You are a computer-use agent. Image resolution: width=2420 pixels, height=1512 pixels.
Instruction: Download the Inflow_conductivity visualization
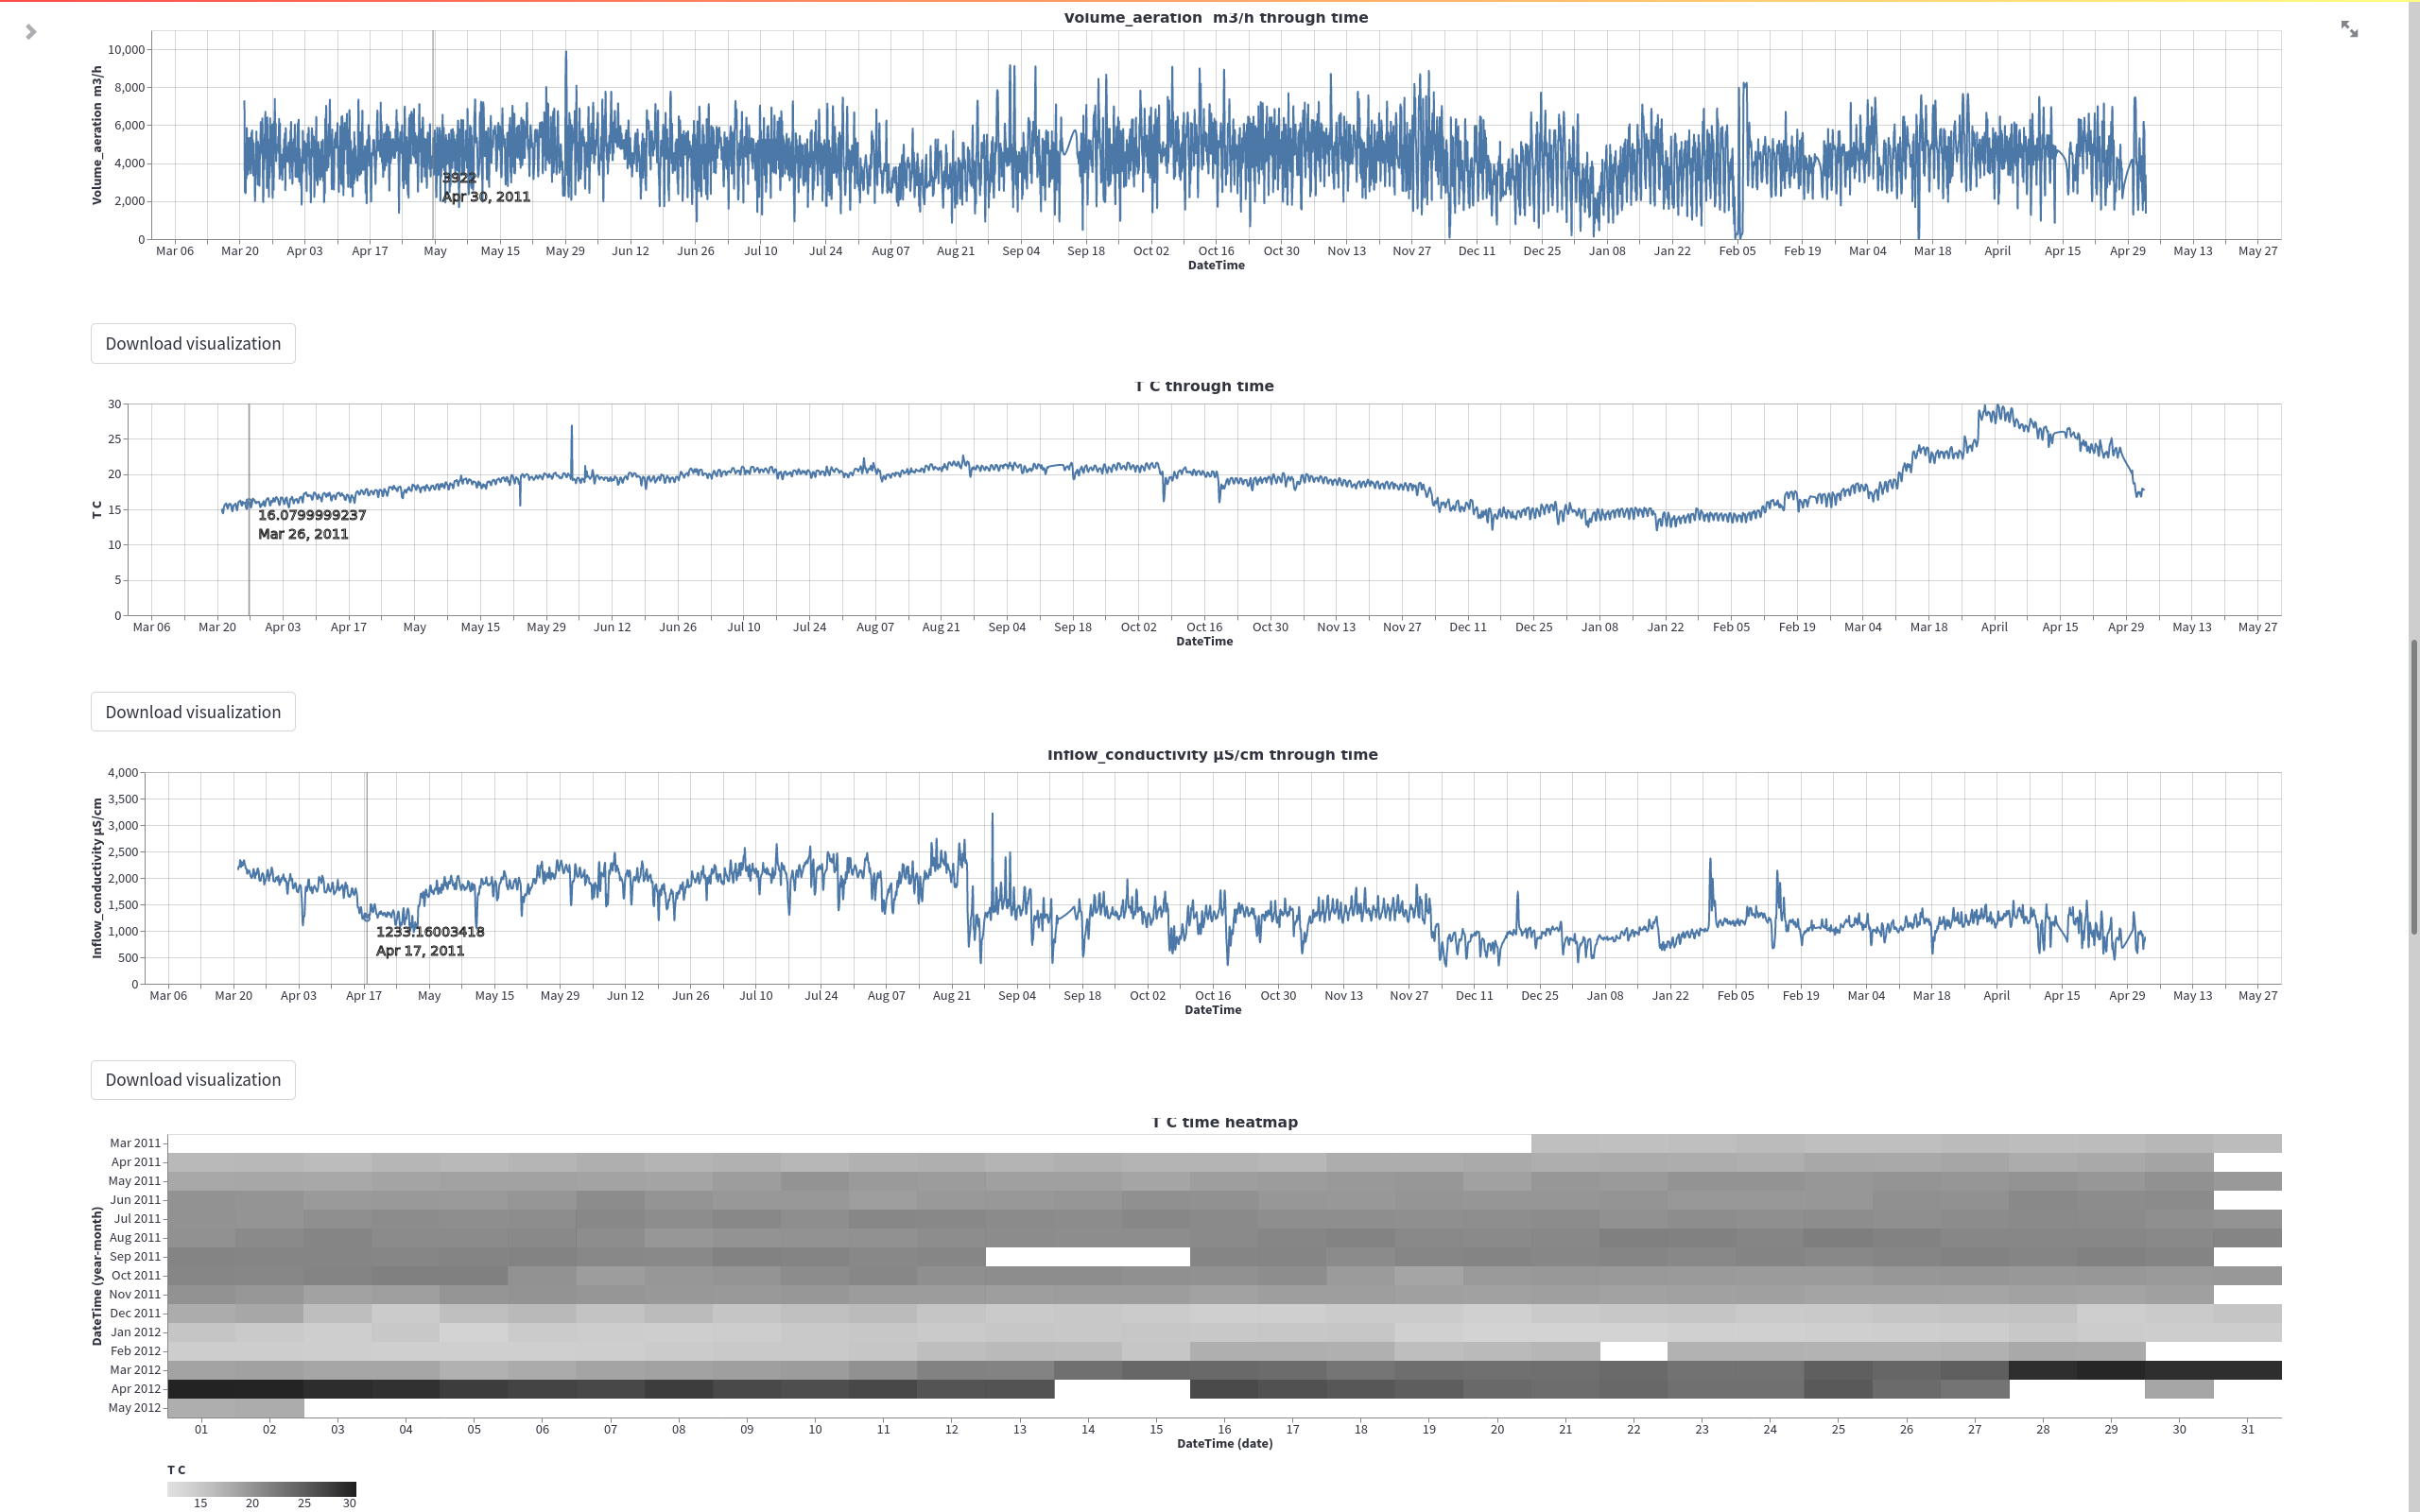pyautogui.click(x=193, y=1080)
